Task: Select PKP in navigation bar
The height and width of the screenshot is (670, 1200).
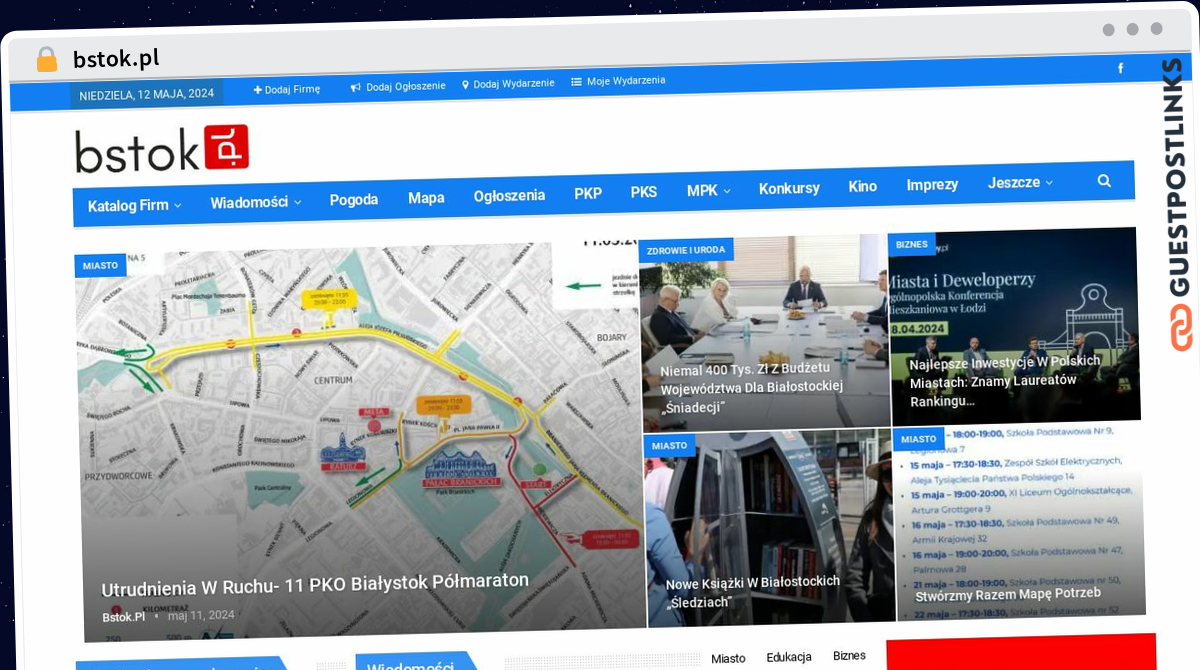Action: [x=588, y=194]
